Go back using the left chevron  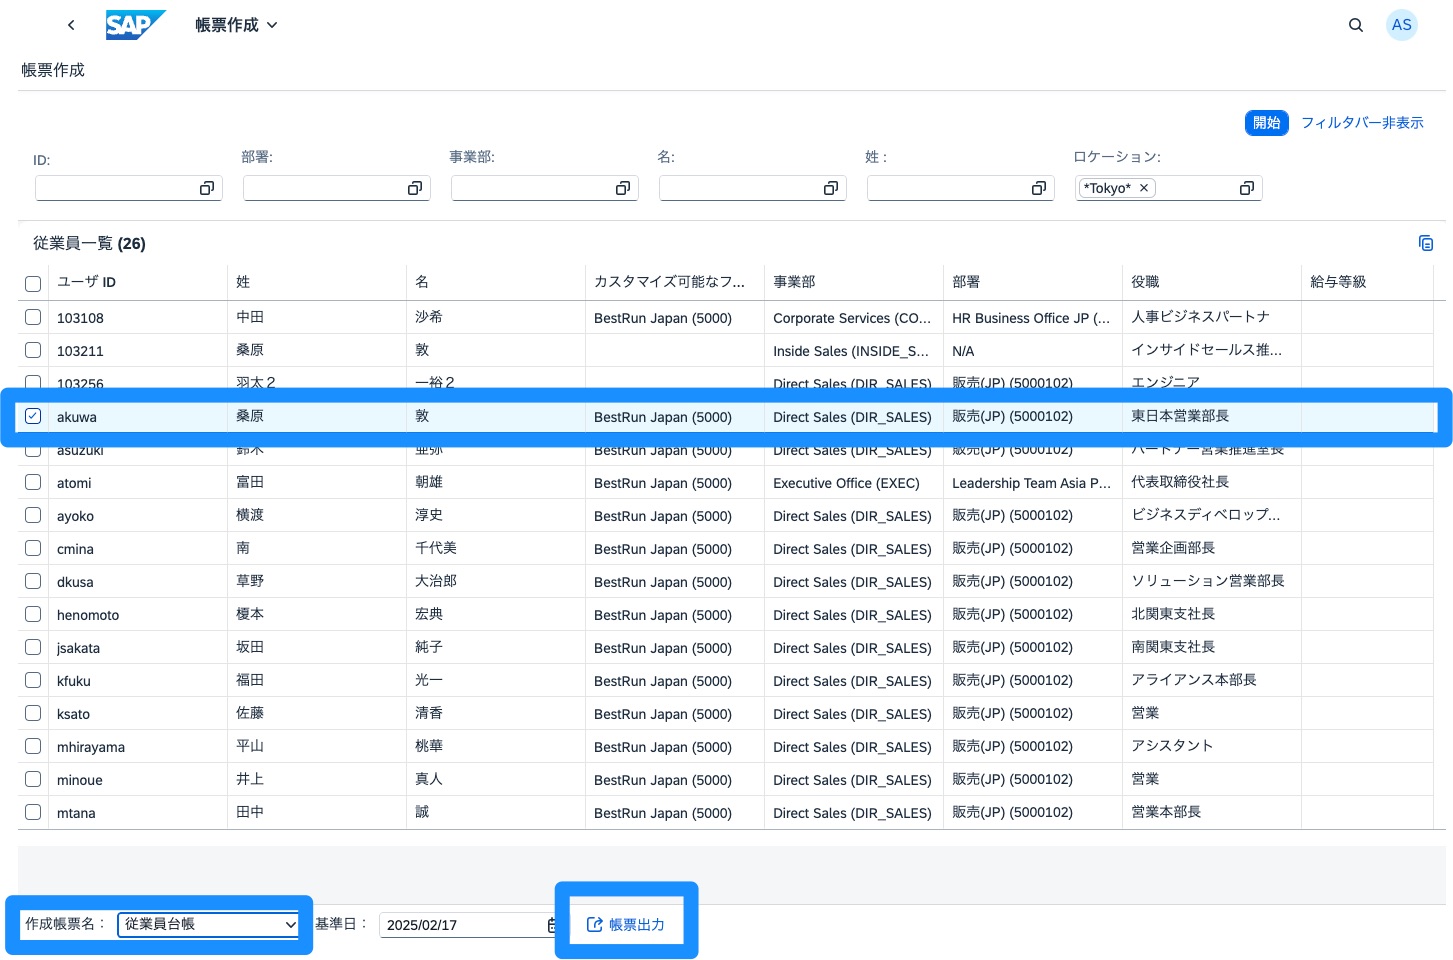pyautogui.click(x=71, y=25)
